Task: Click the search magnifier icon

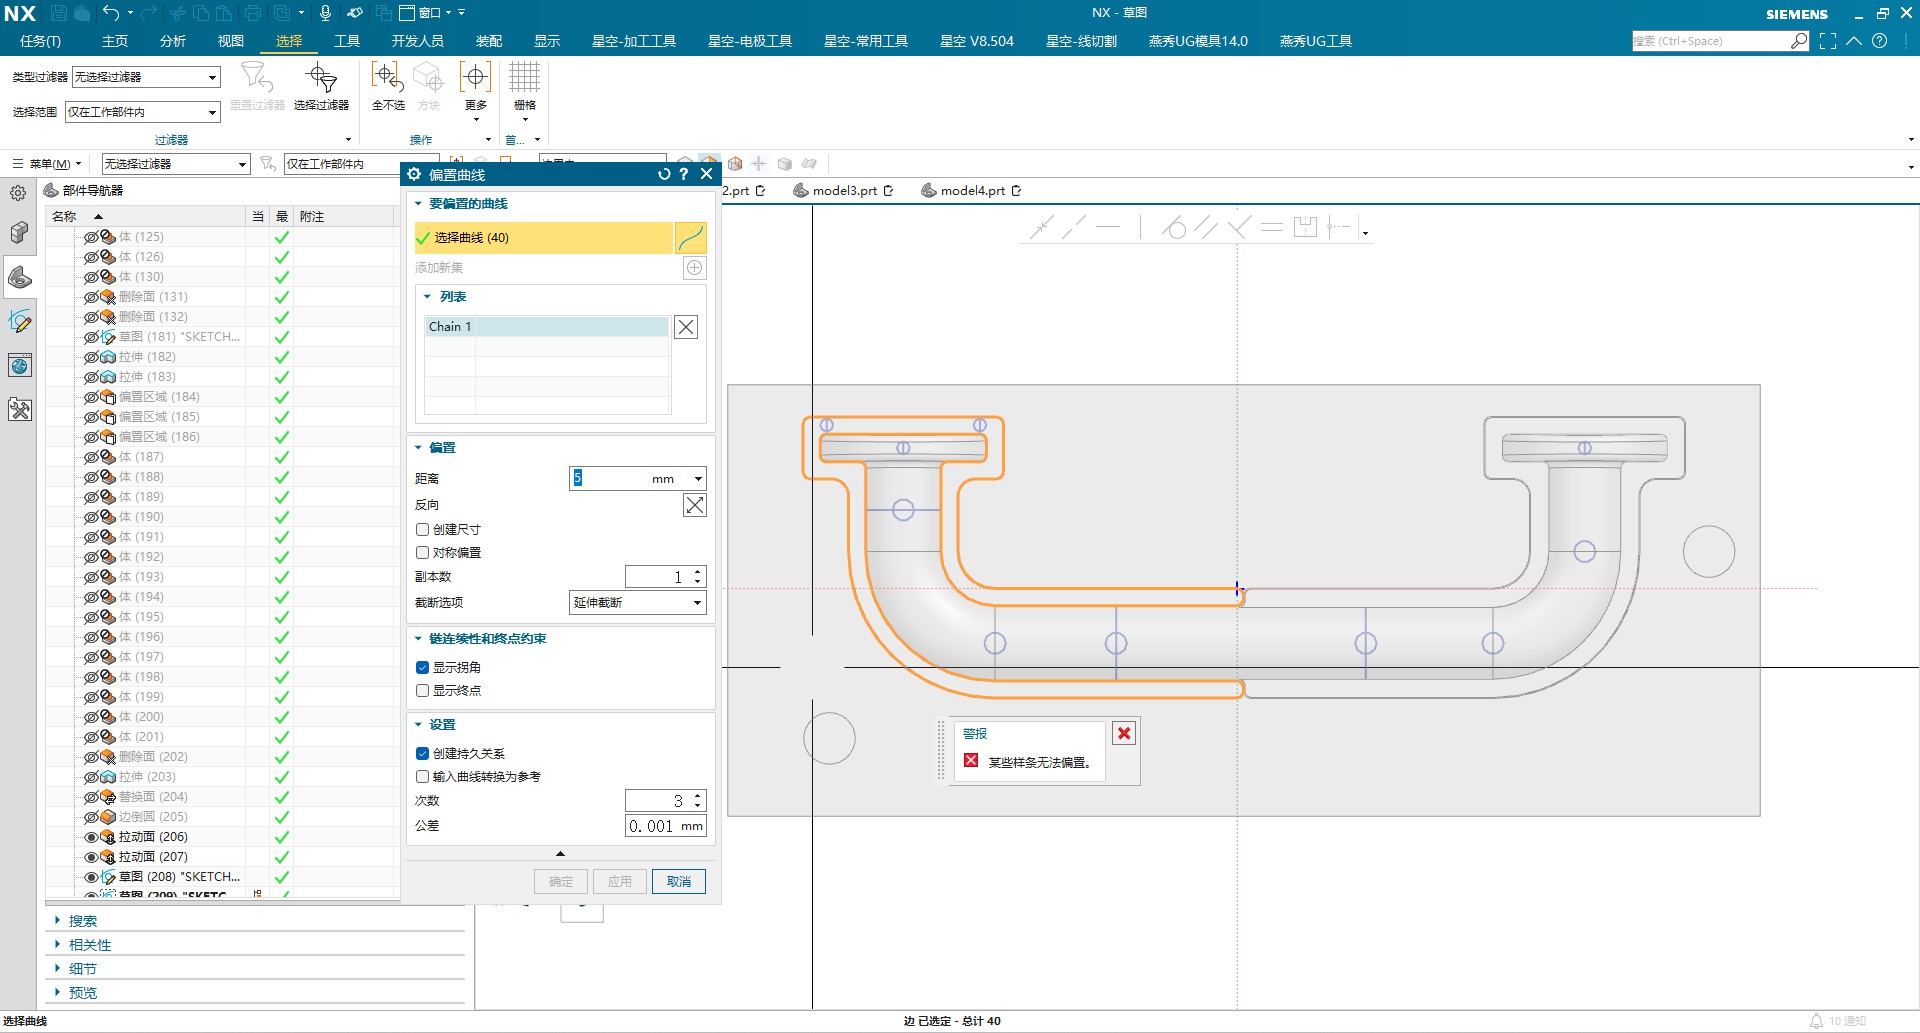Action: tap(1799, 41)
